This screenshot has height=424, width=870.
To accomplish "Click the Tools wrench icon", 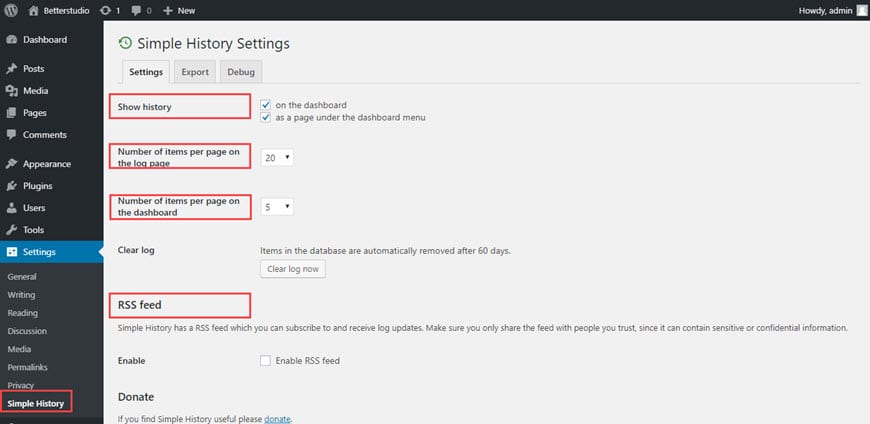I will click(x=12, y=230).
